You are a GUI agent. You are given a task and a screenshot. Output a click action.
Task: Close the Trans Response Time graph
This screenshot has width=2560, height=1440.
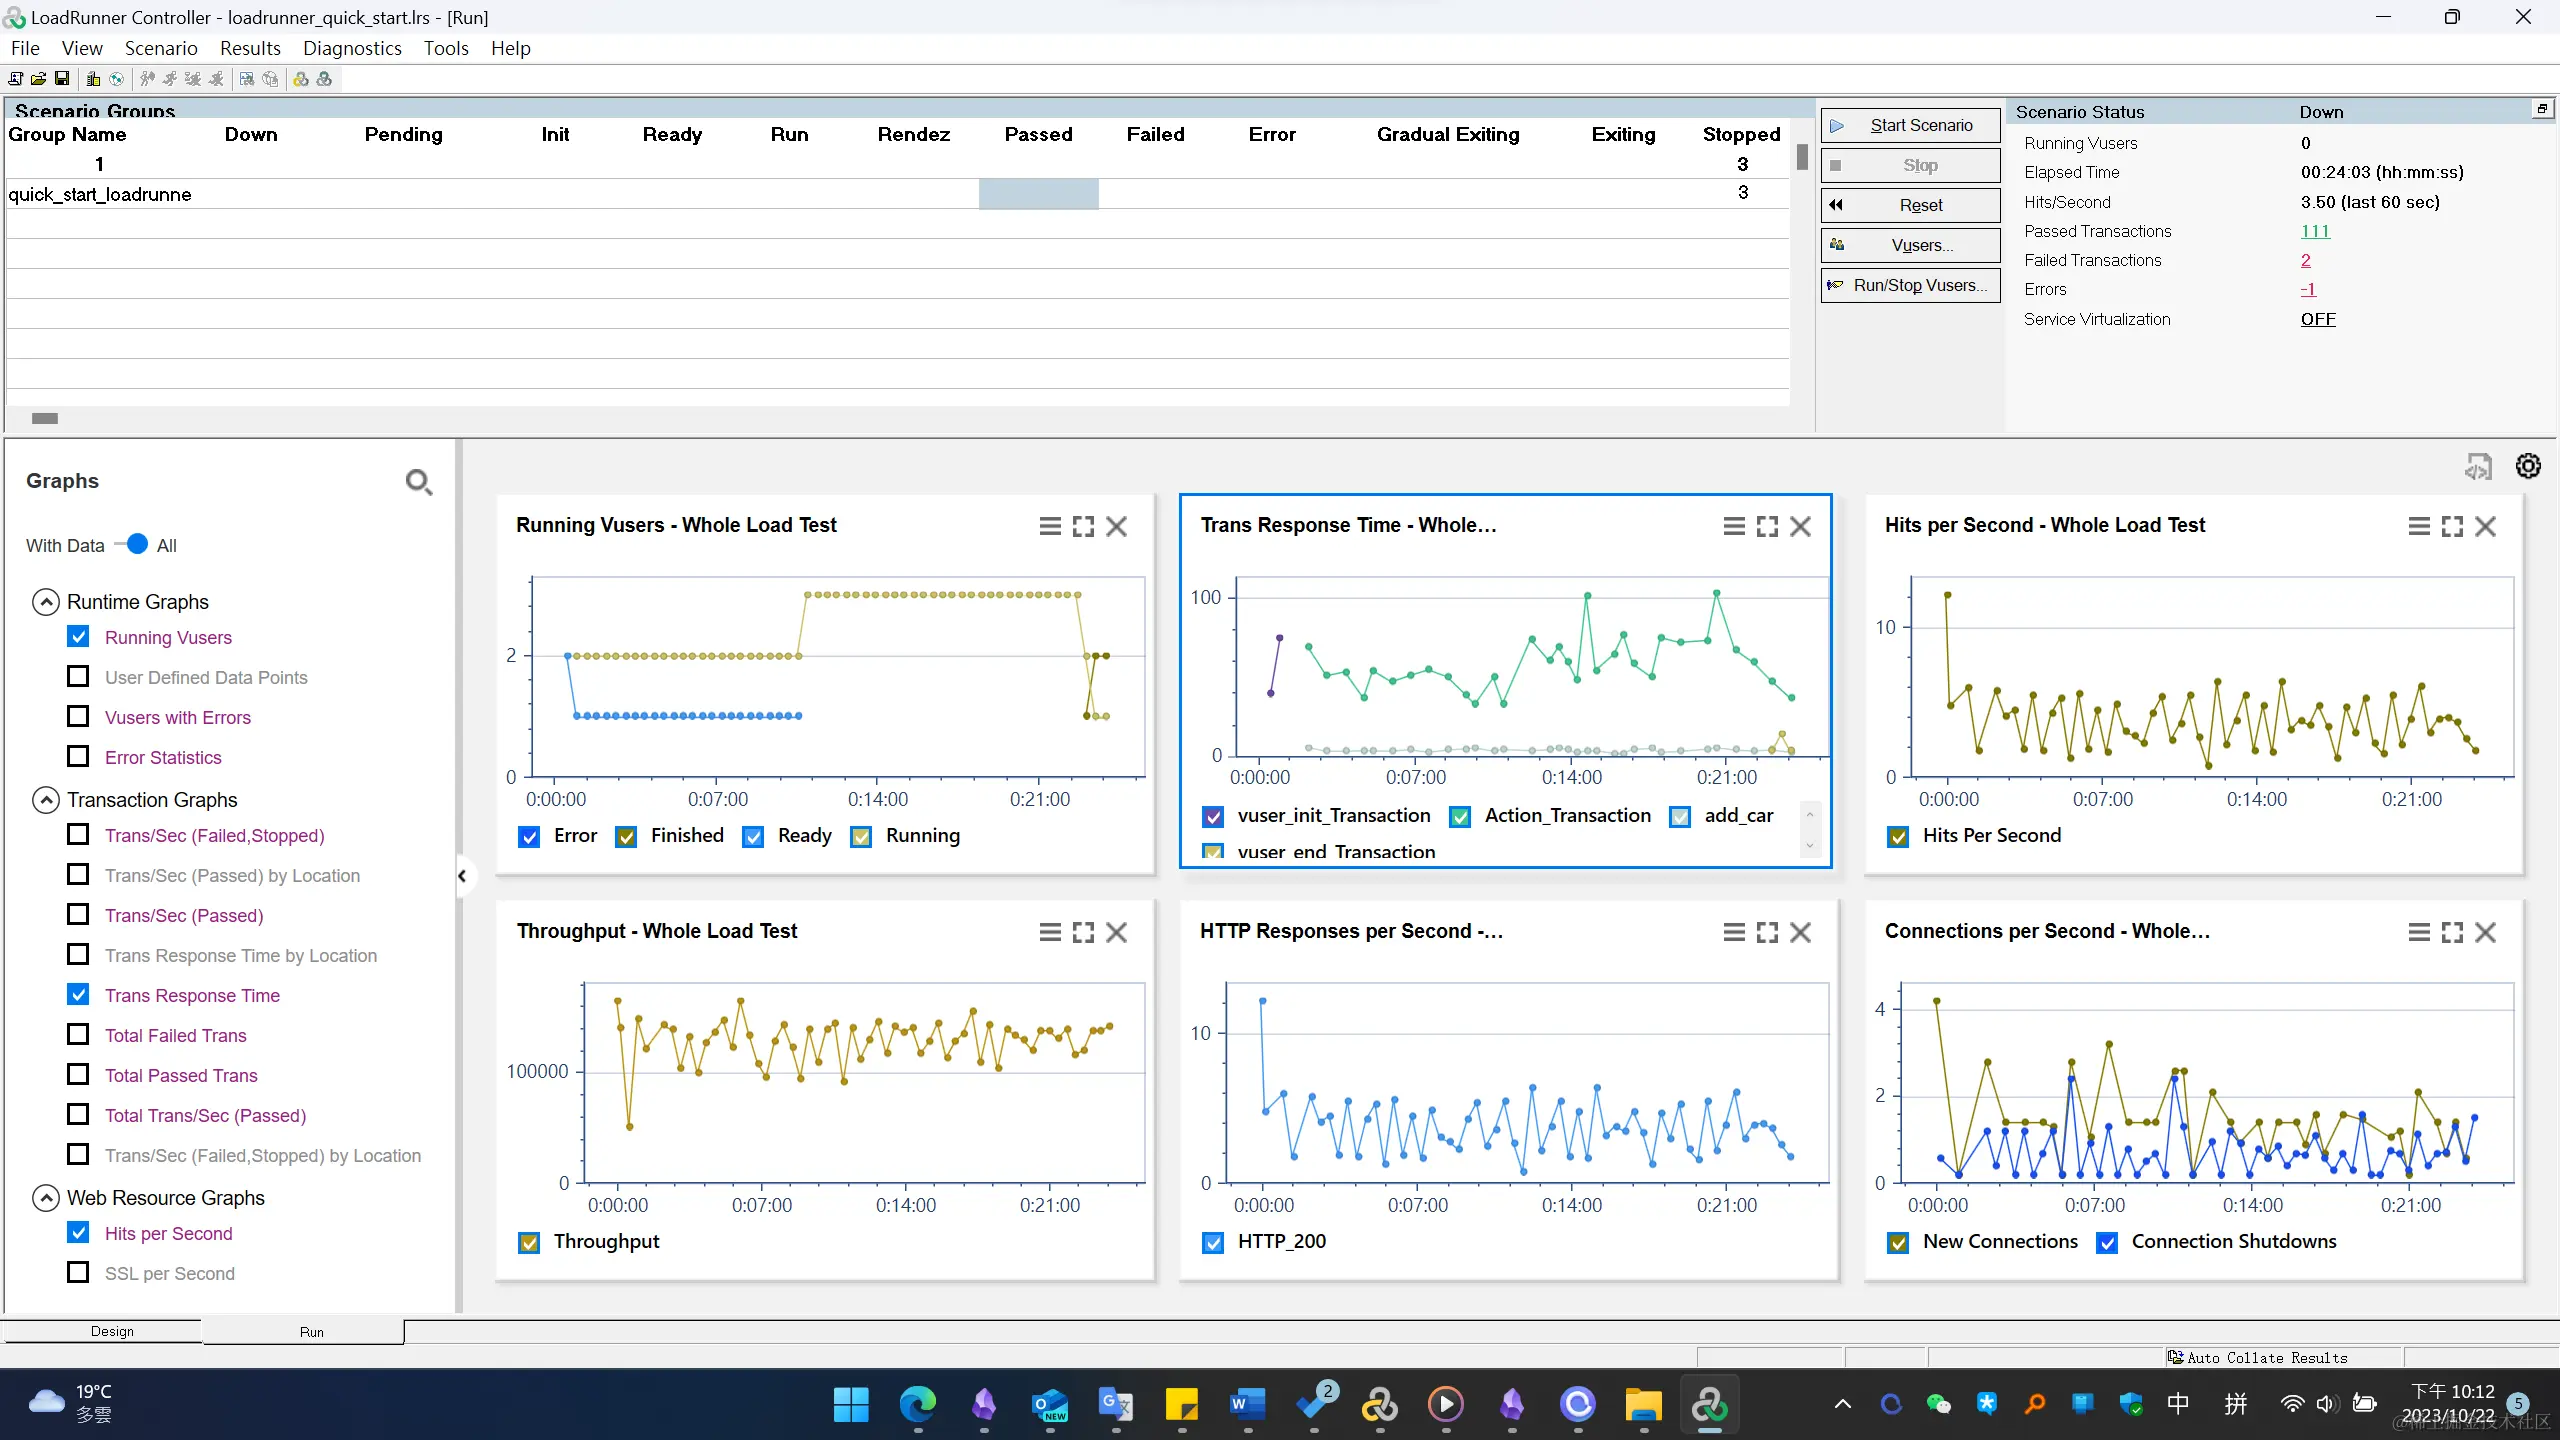(x=1801, y=526)
